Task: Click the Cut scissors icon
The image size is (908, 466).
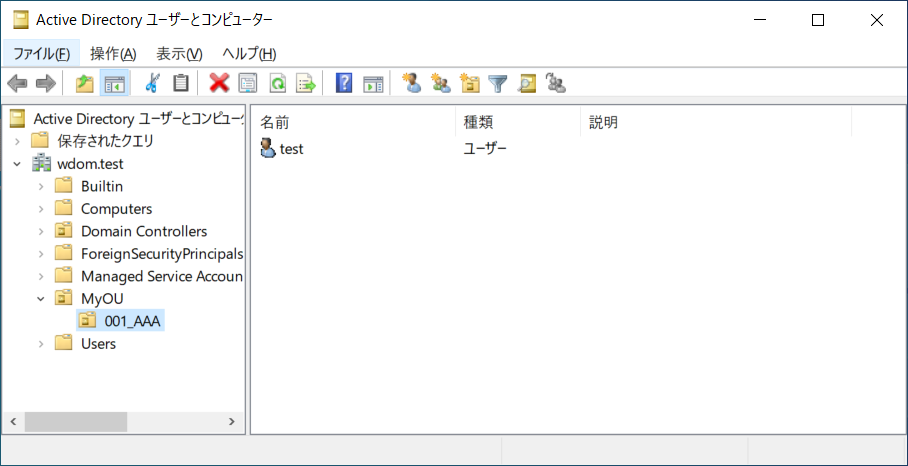Action: pyautogui.click(x=152, y=83)
